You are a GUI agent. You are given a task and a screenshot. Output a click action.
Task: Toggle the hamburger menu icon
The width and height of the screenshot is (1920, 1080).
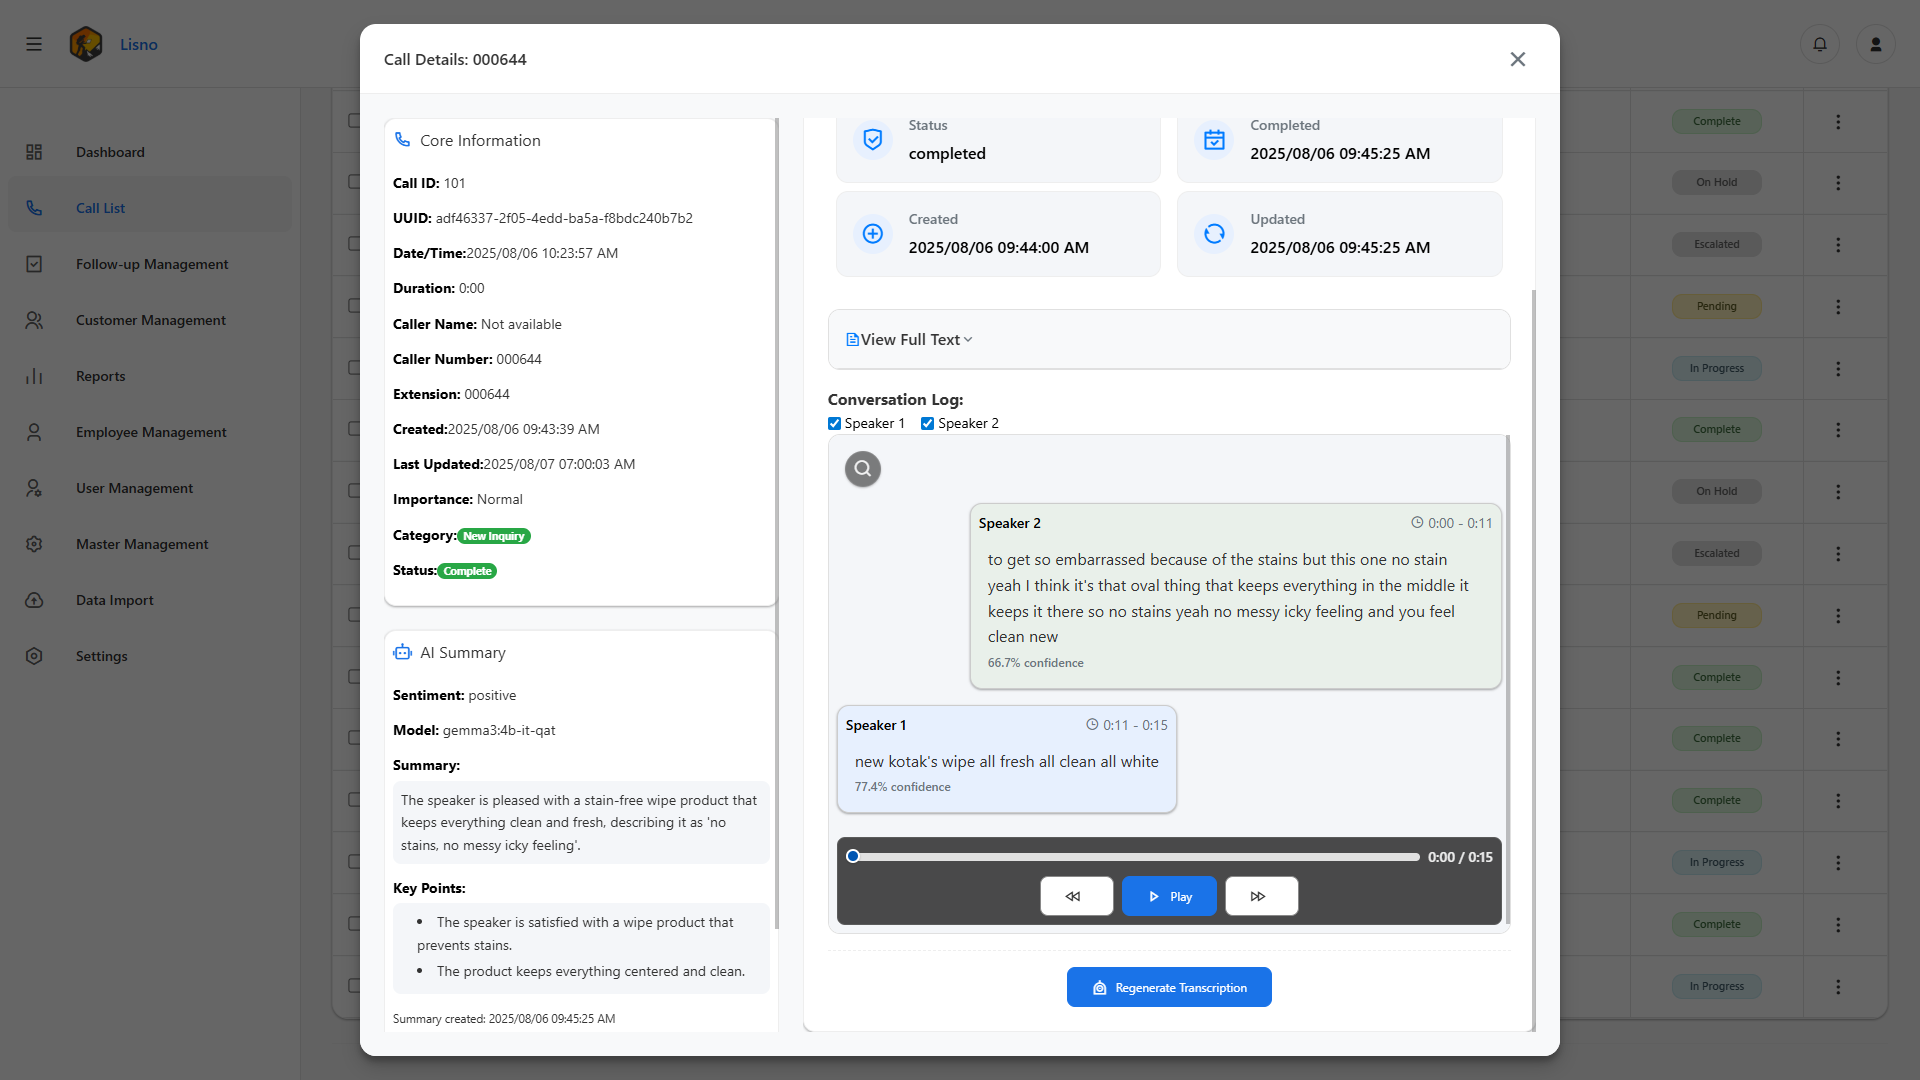coord(34,44)
